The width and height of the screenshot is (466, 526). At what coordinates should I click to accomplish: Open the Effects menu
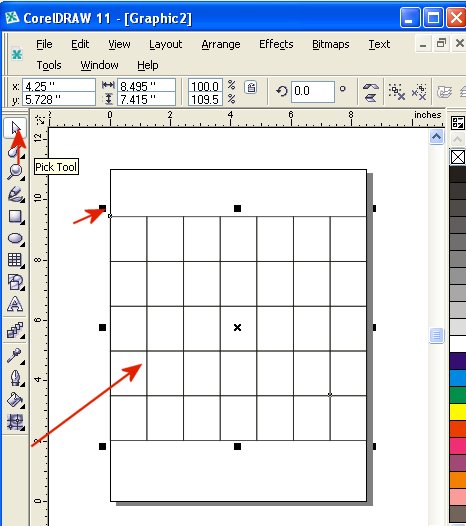(276, 44)
